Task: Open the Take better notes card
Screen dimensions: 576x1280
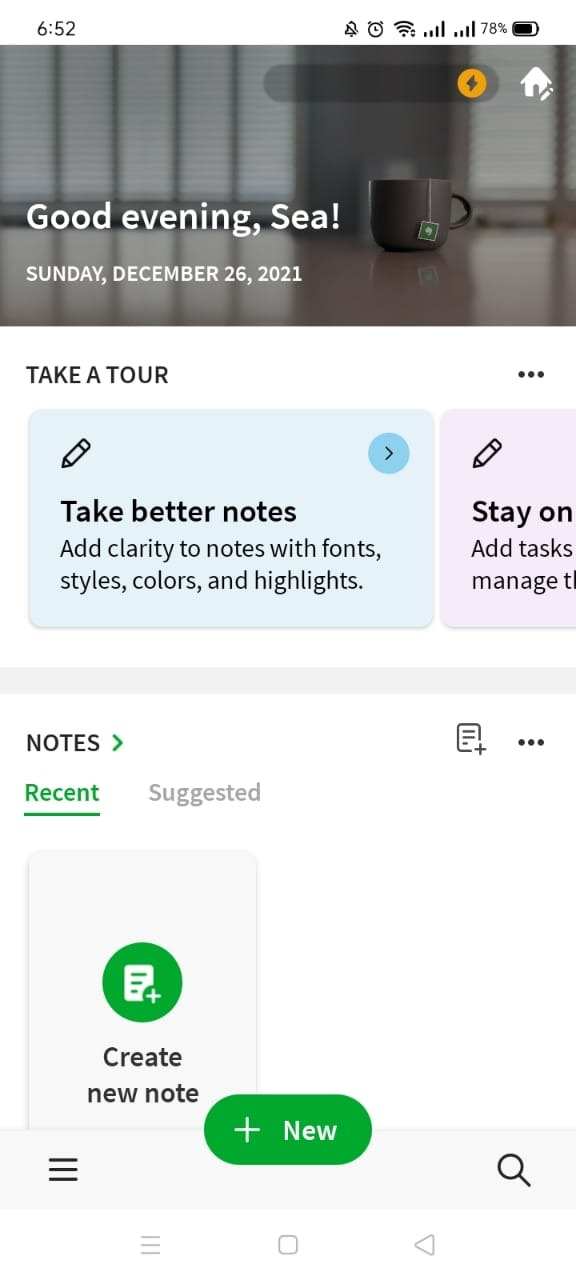Action: pyautogui.click(x=231, y=518)
